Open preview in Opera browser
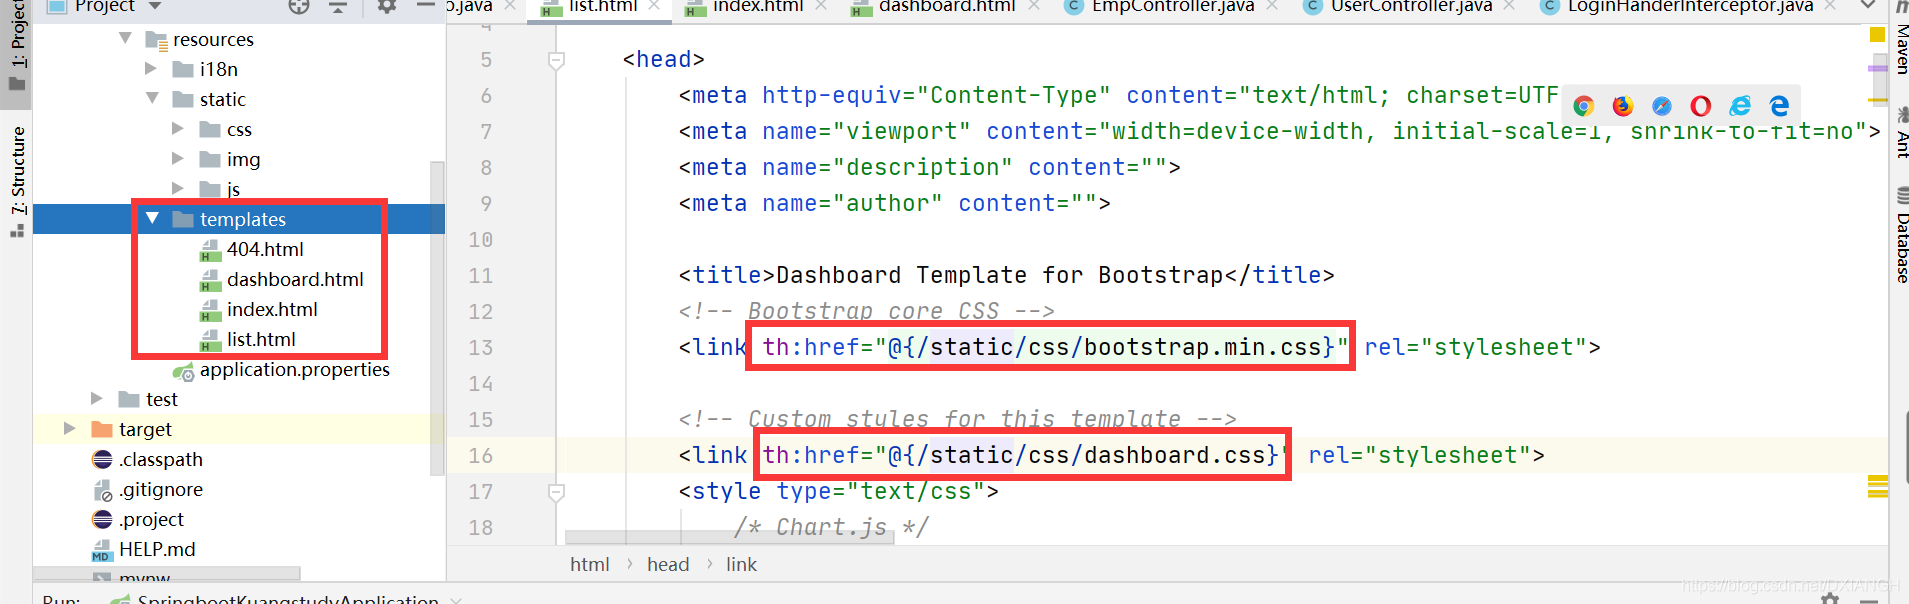Screen dimensions: 1909x604 [1700, 106]
